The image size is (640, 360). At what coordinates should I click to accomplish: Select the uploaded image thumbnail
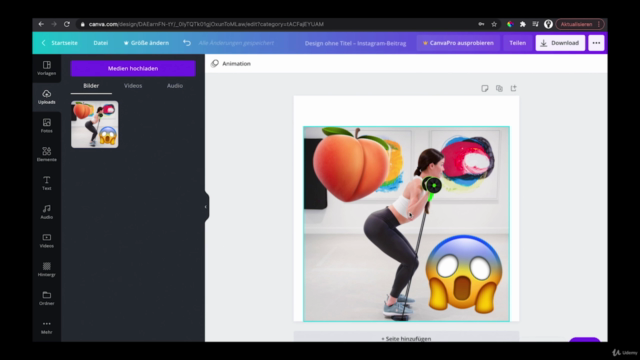tap(95, 124)
